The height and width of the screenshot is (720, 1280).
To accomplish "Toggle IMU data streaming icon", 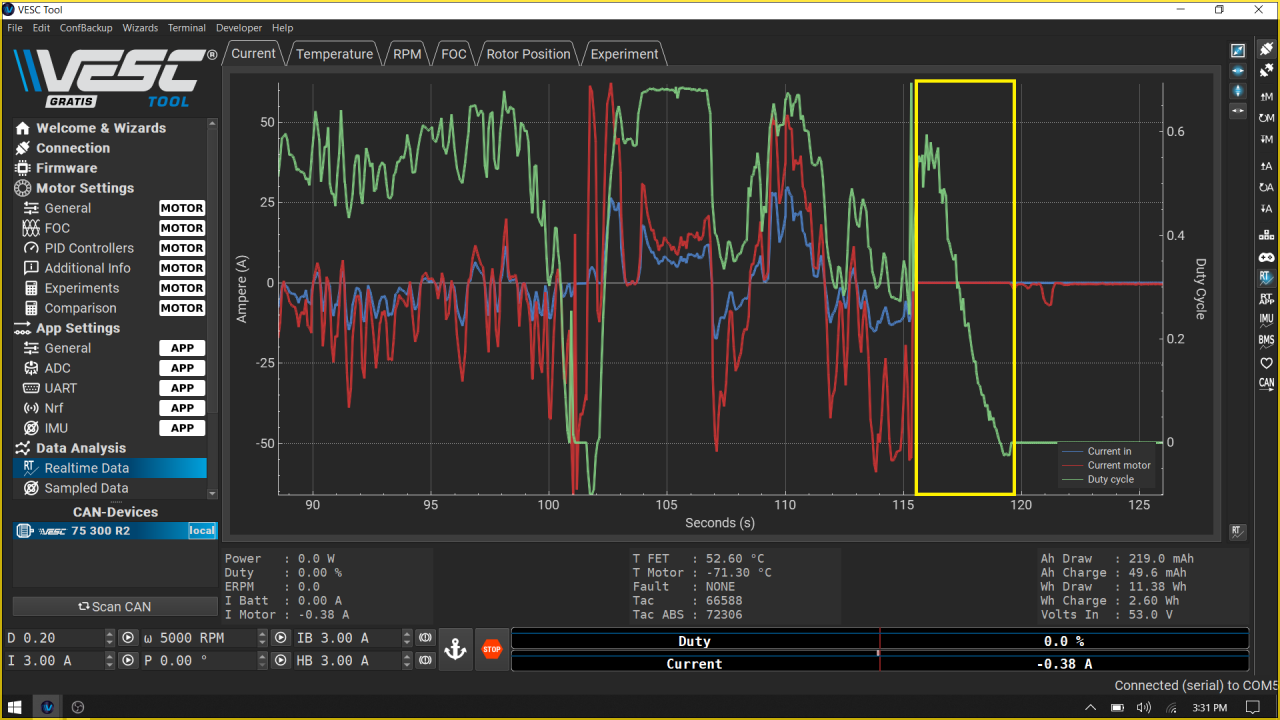I will 1266,320.
